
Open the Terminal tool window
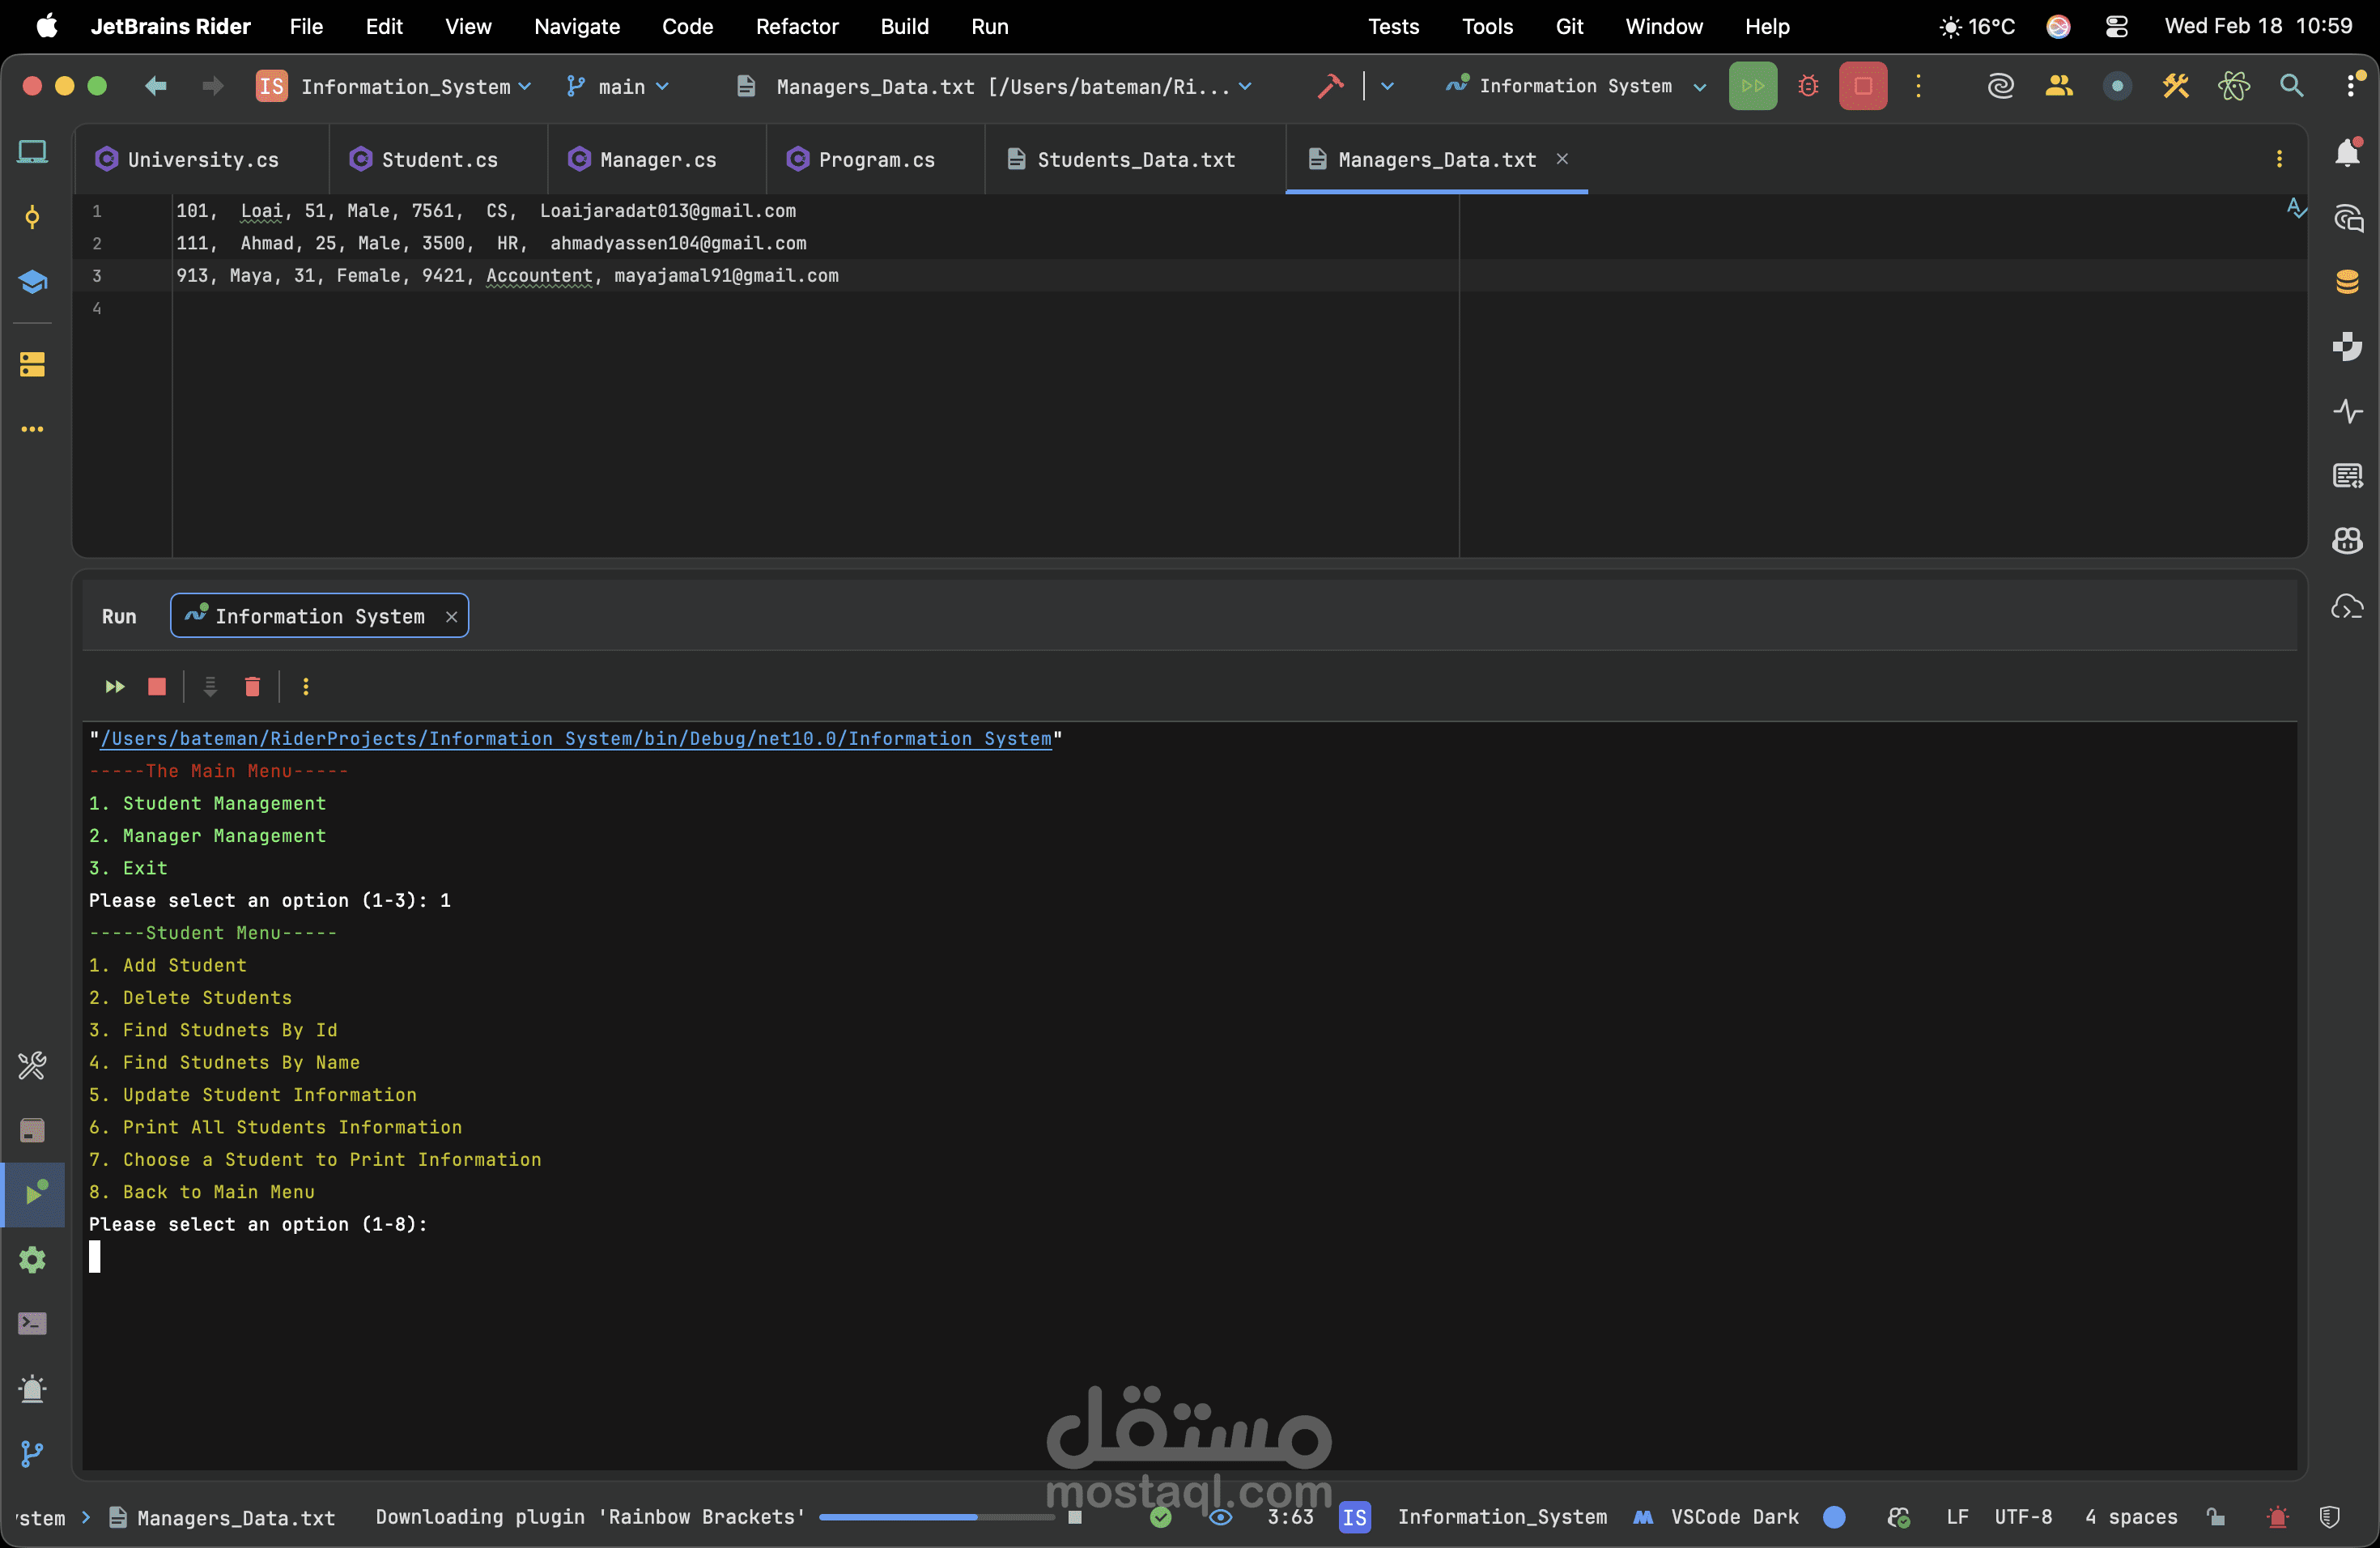coord(32,1323)
